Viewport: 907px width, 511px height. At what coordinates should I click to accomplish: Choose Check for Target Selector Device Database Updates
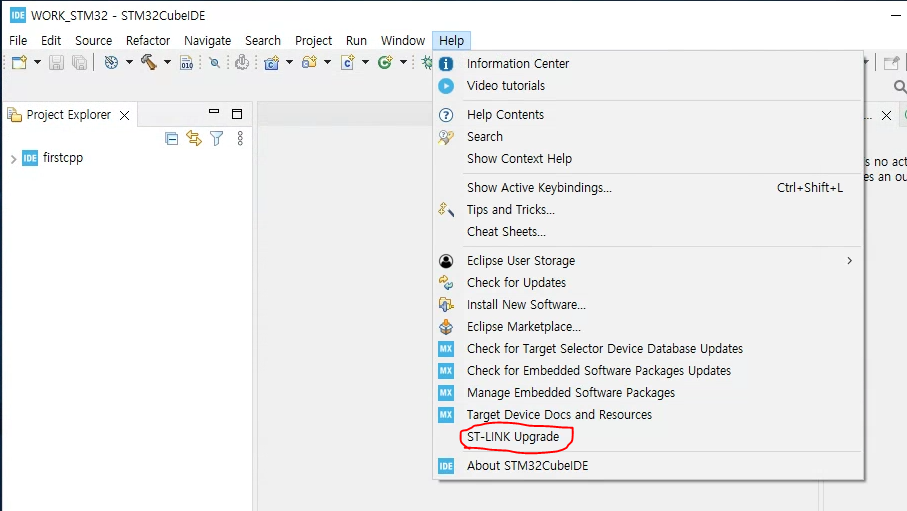point(648,348)
